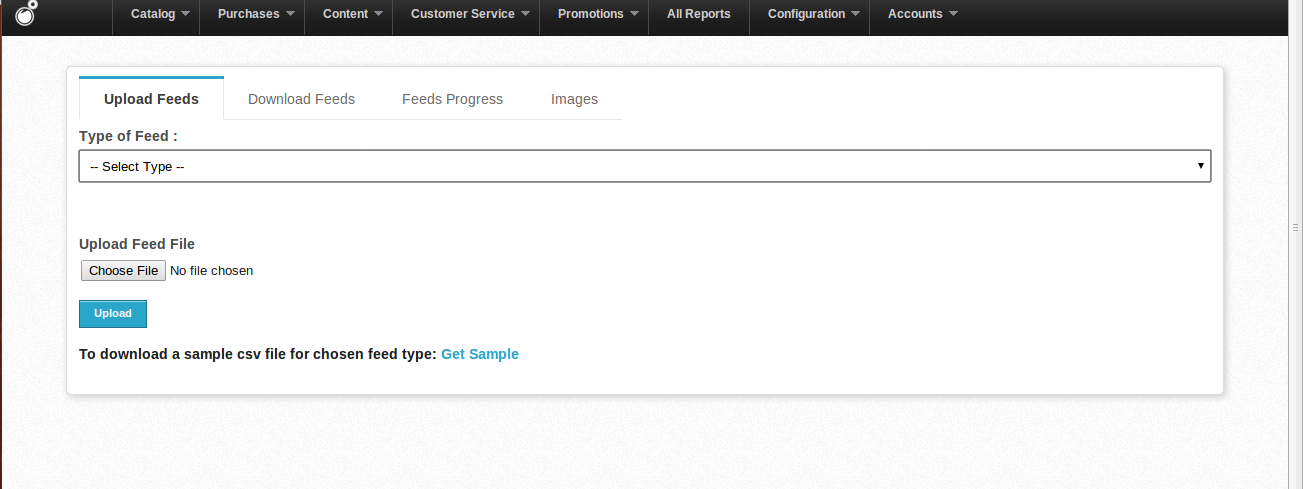Image resolution: width=1303 pixels, height=489 pixels.
Task: Expand the Promotions dropdown arrow
Action: (x=634, y=14)
